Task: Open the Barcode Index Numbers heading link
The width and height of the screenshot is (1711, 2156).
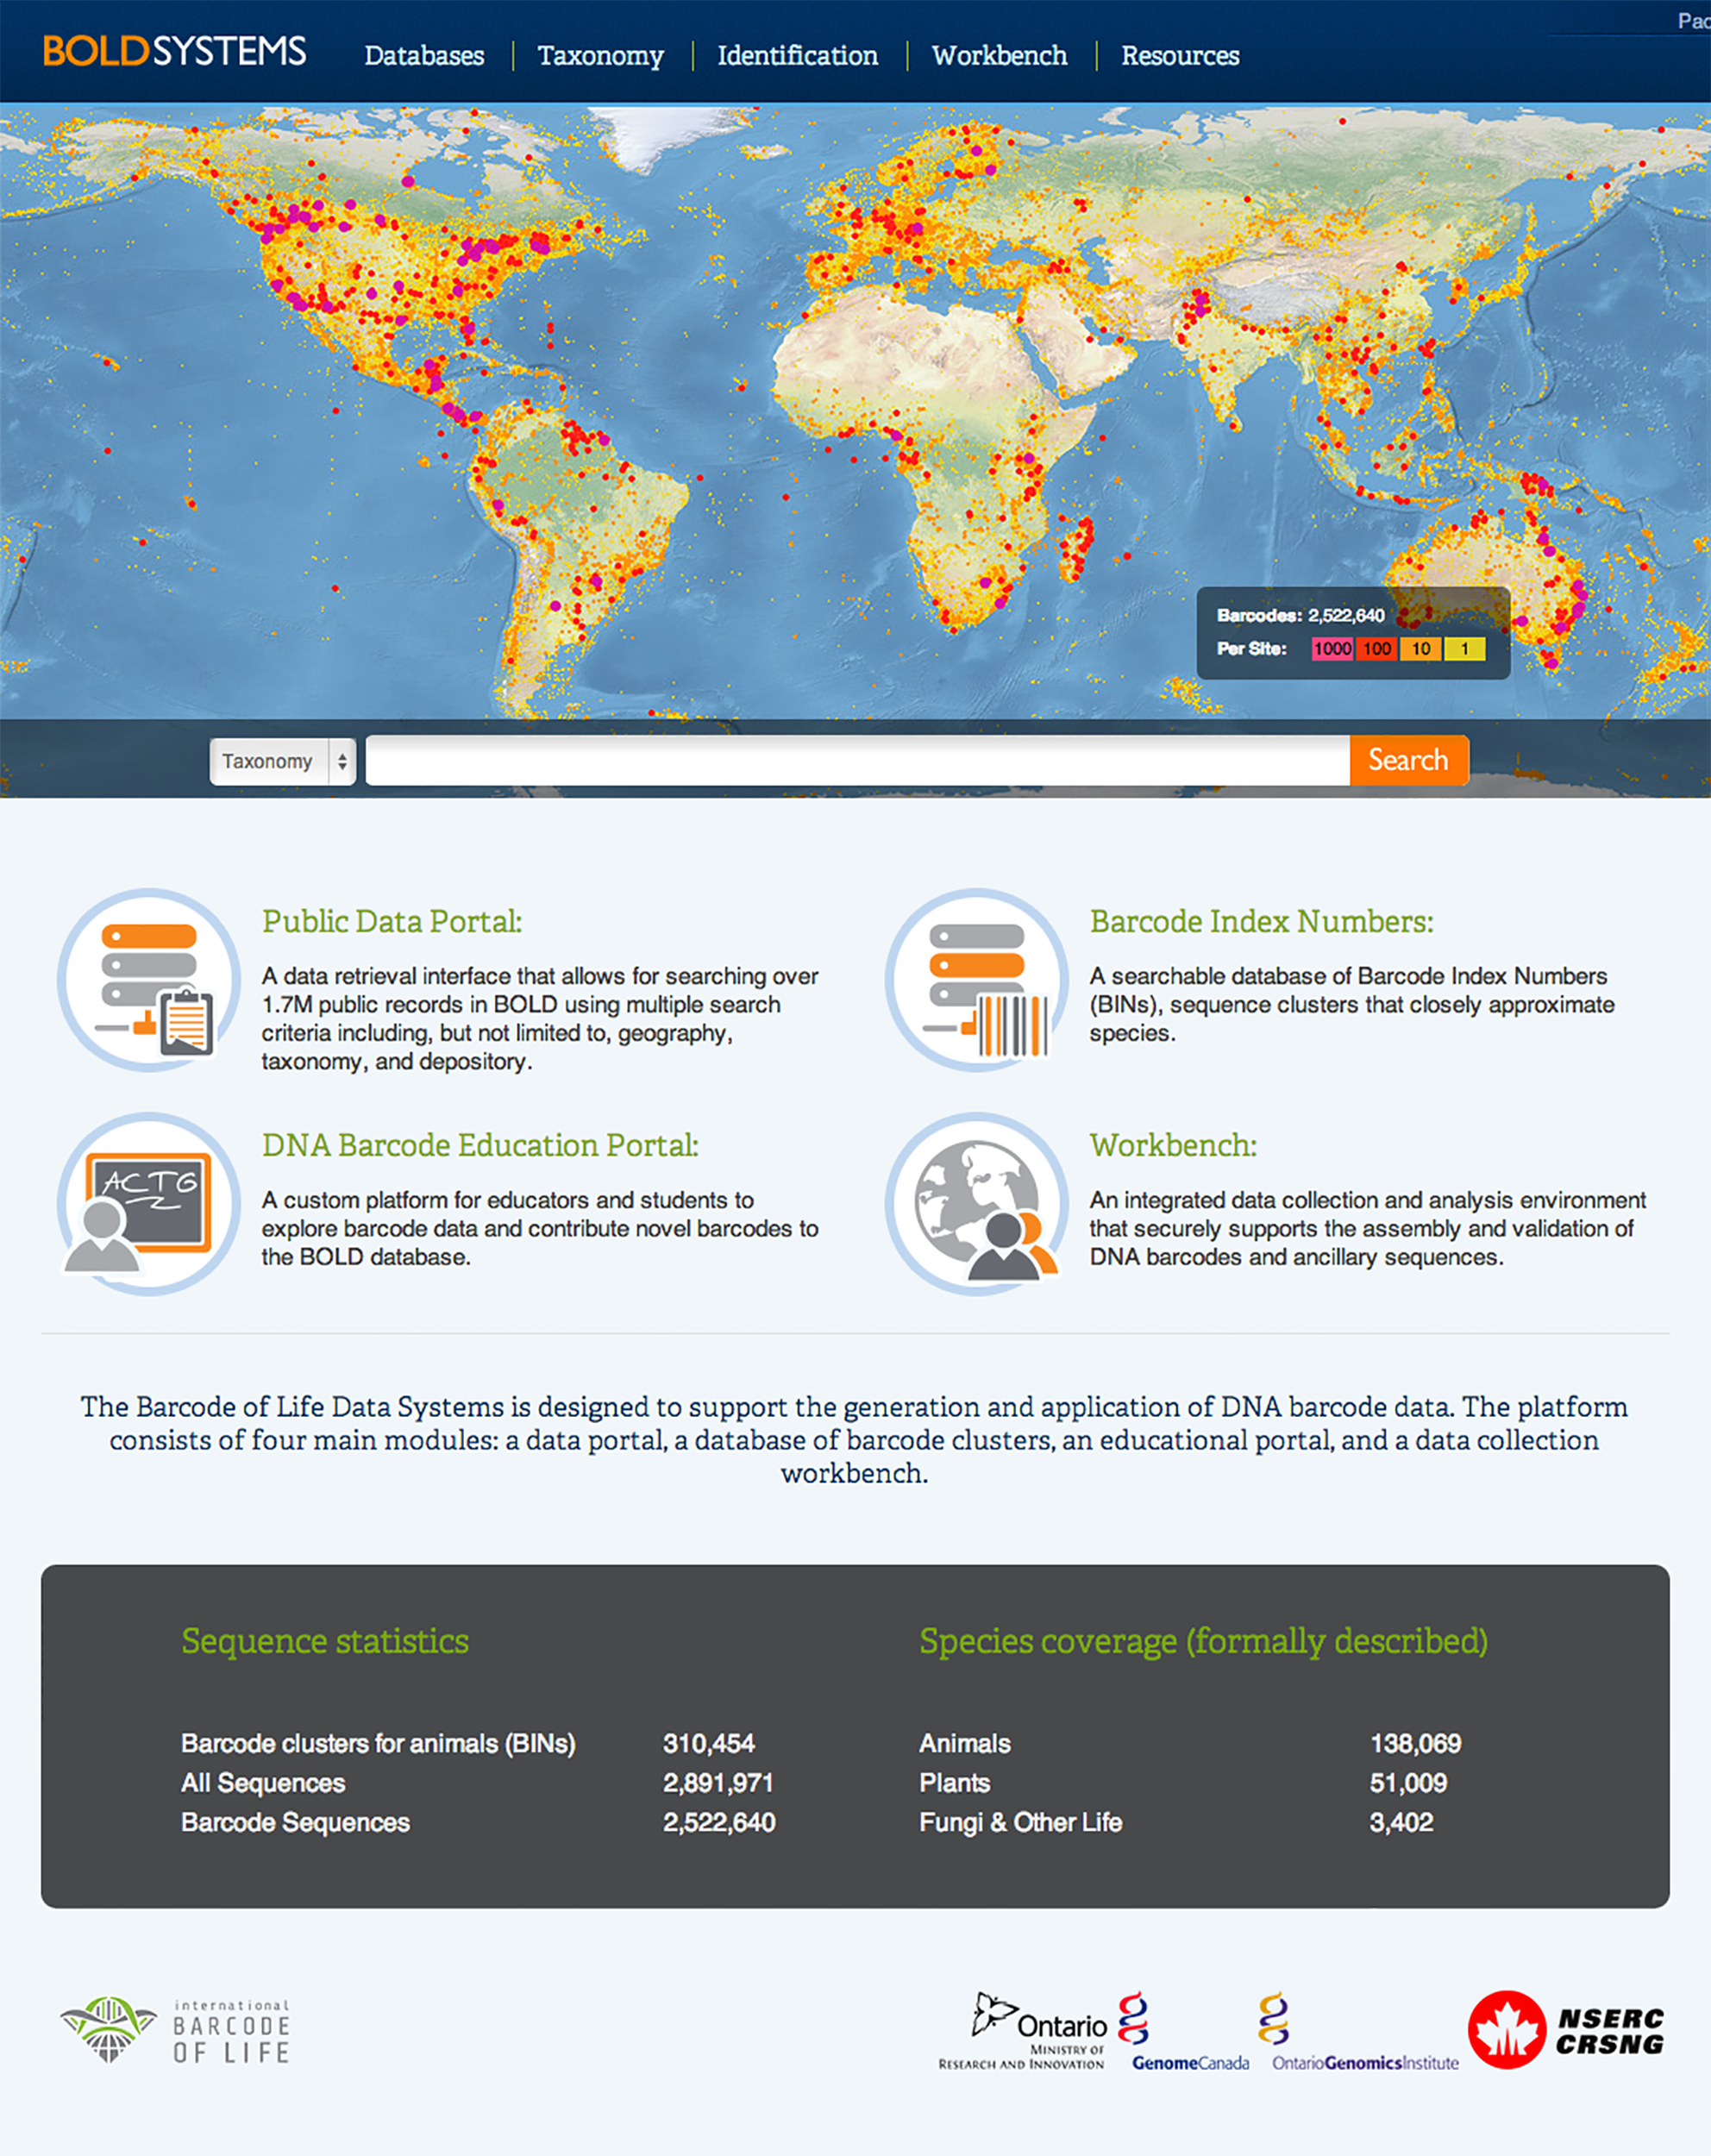Action: point(1262,921)
